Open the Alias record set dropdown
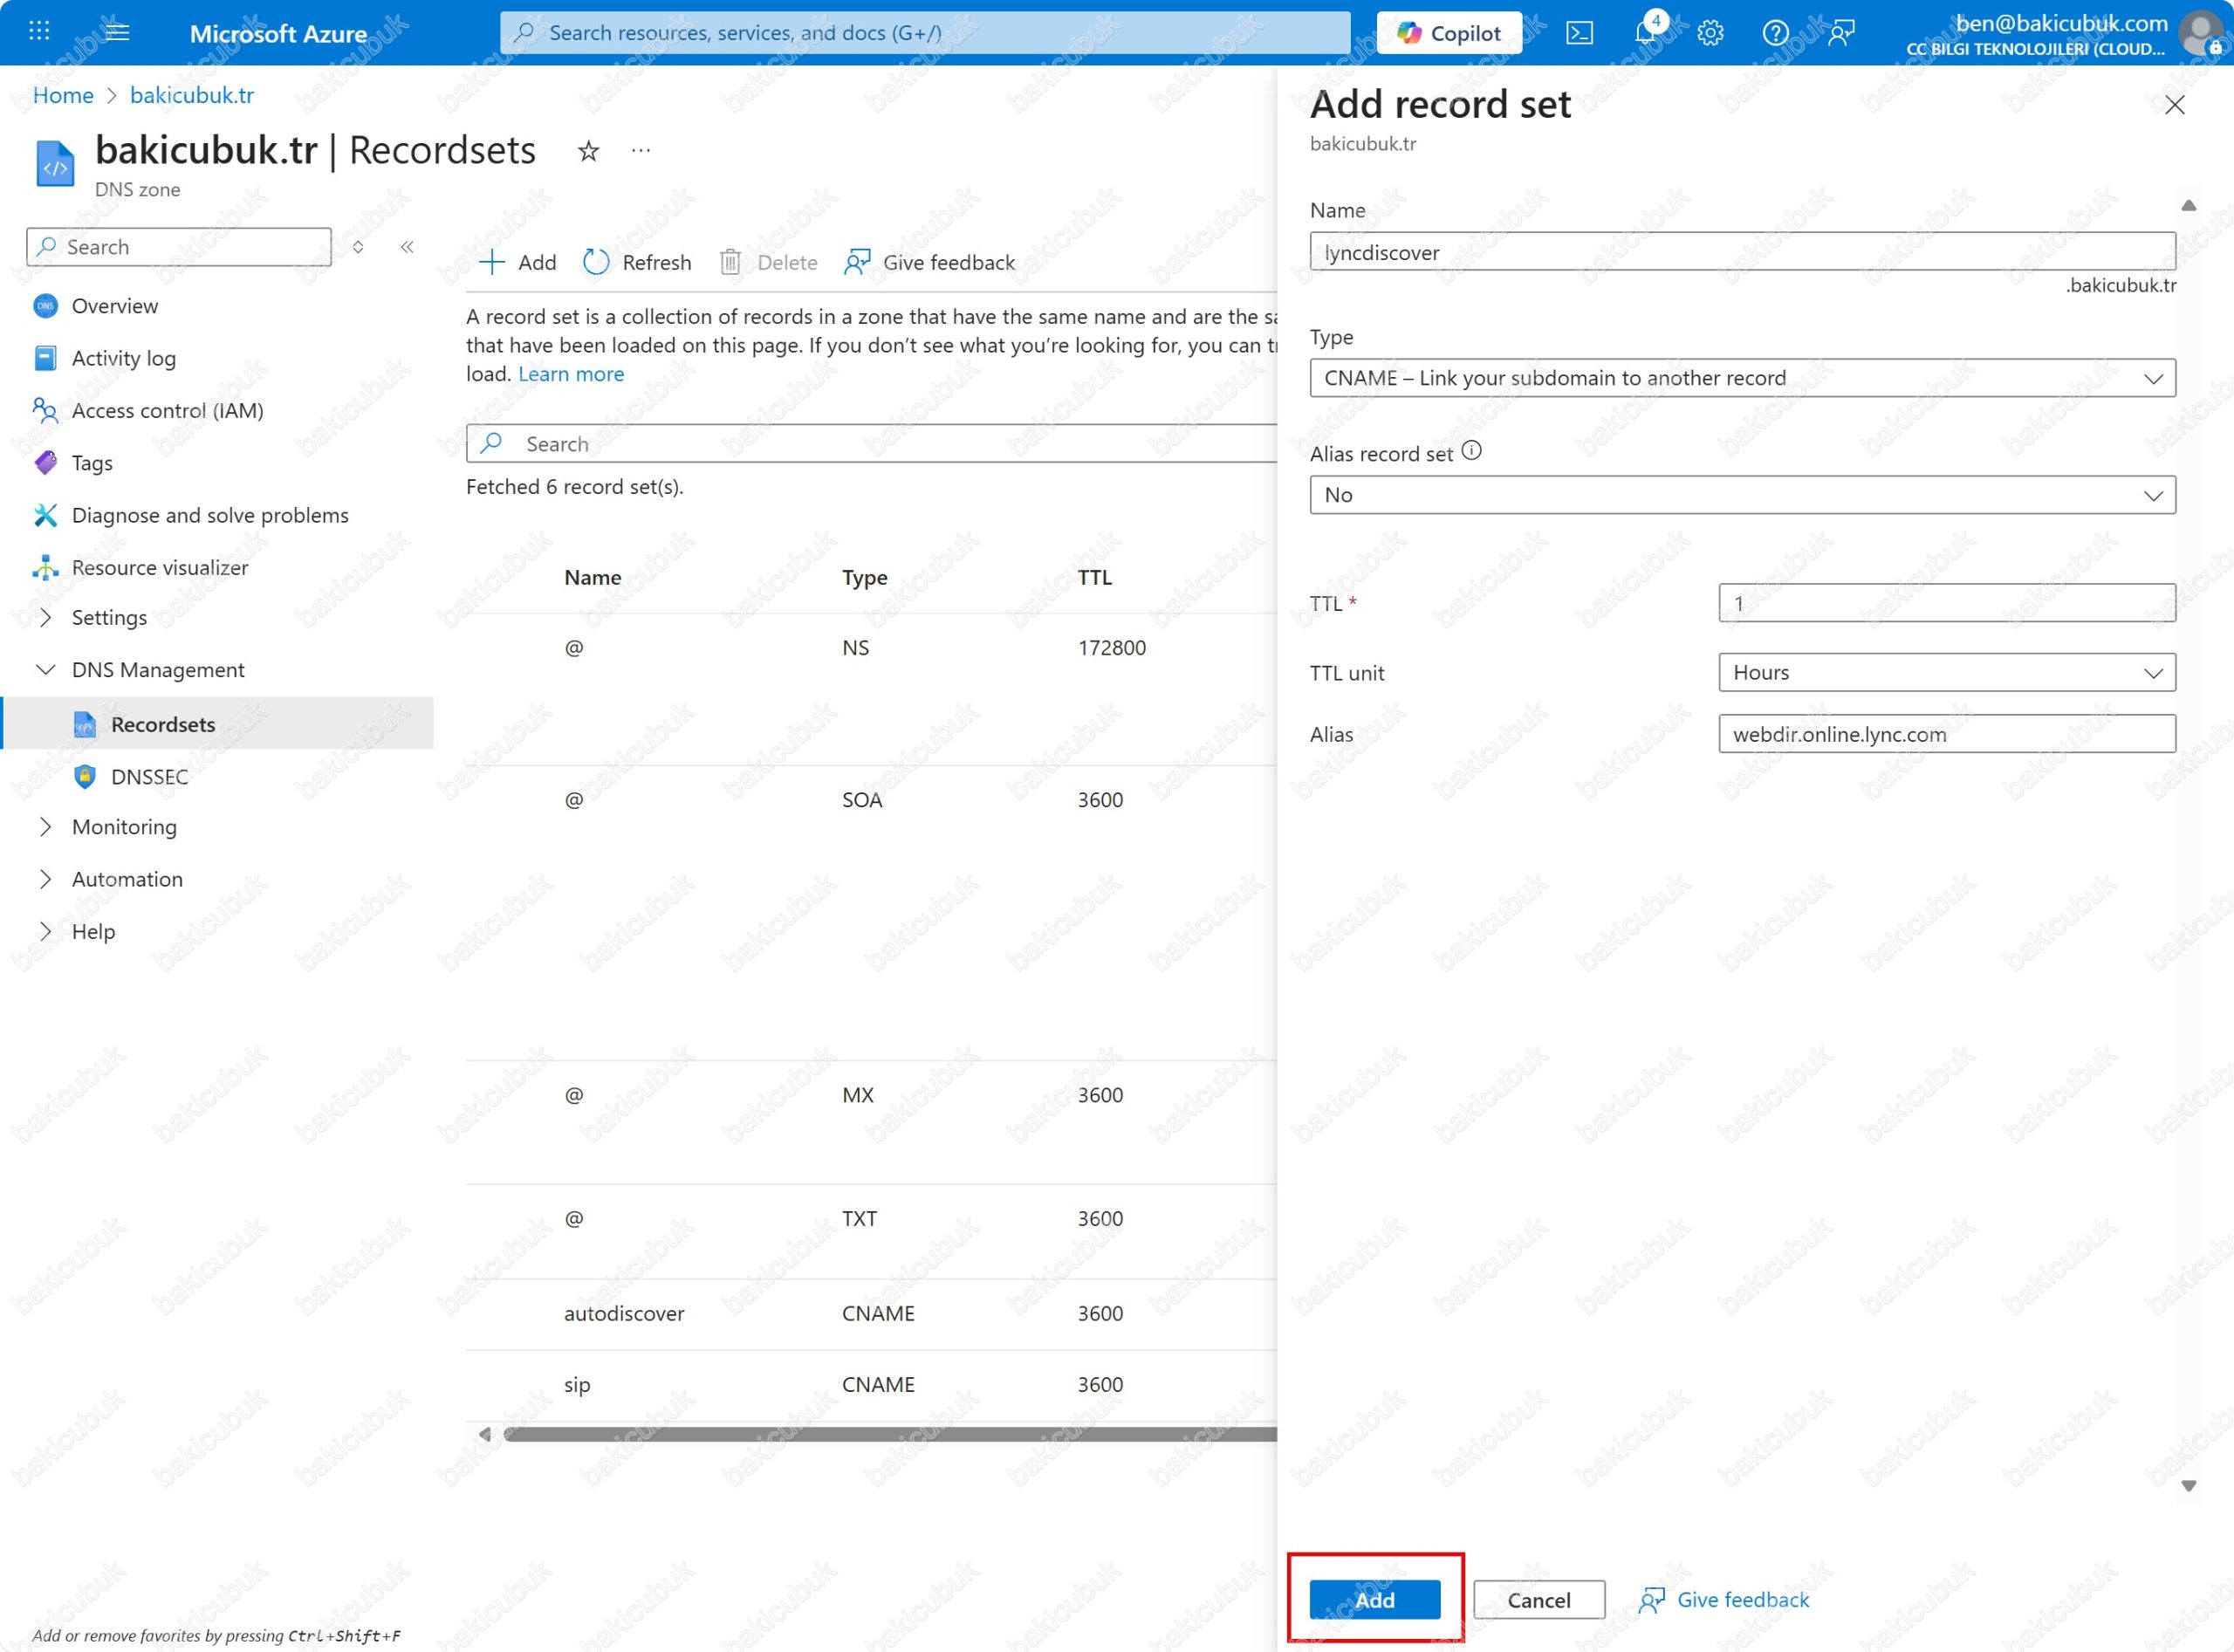This screenshot has height=1652, width=2234. (x=1741, y=495)
